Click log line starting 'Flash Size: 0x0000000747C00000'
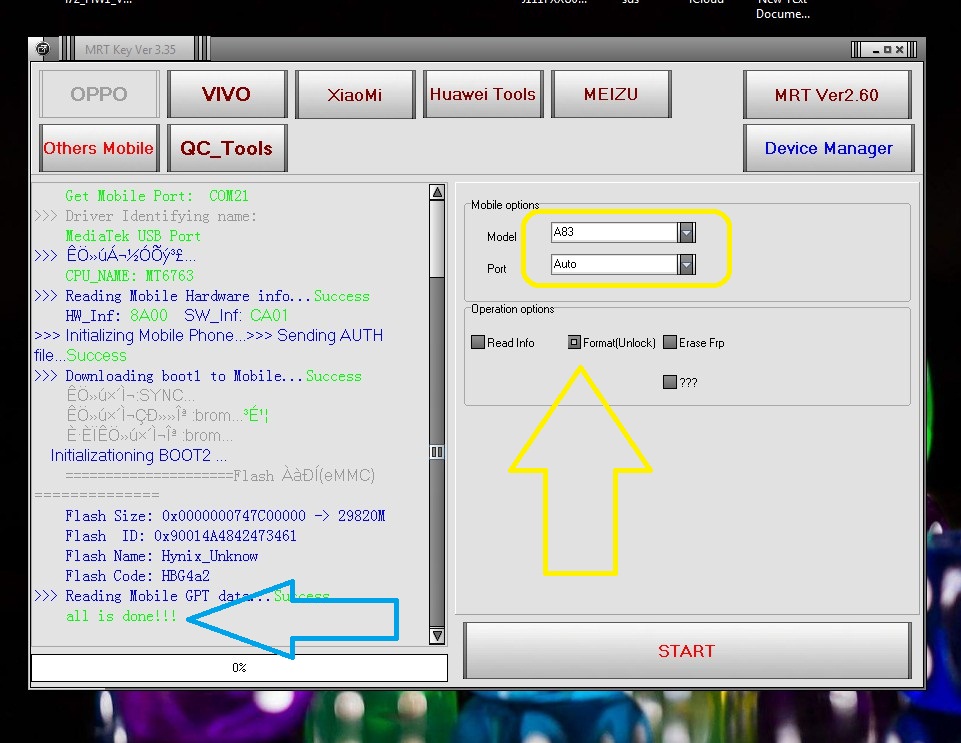This screenshot has width=961, height=743. coord(225,516)
